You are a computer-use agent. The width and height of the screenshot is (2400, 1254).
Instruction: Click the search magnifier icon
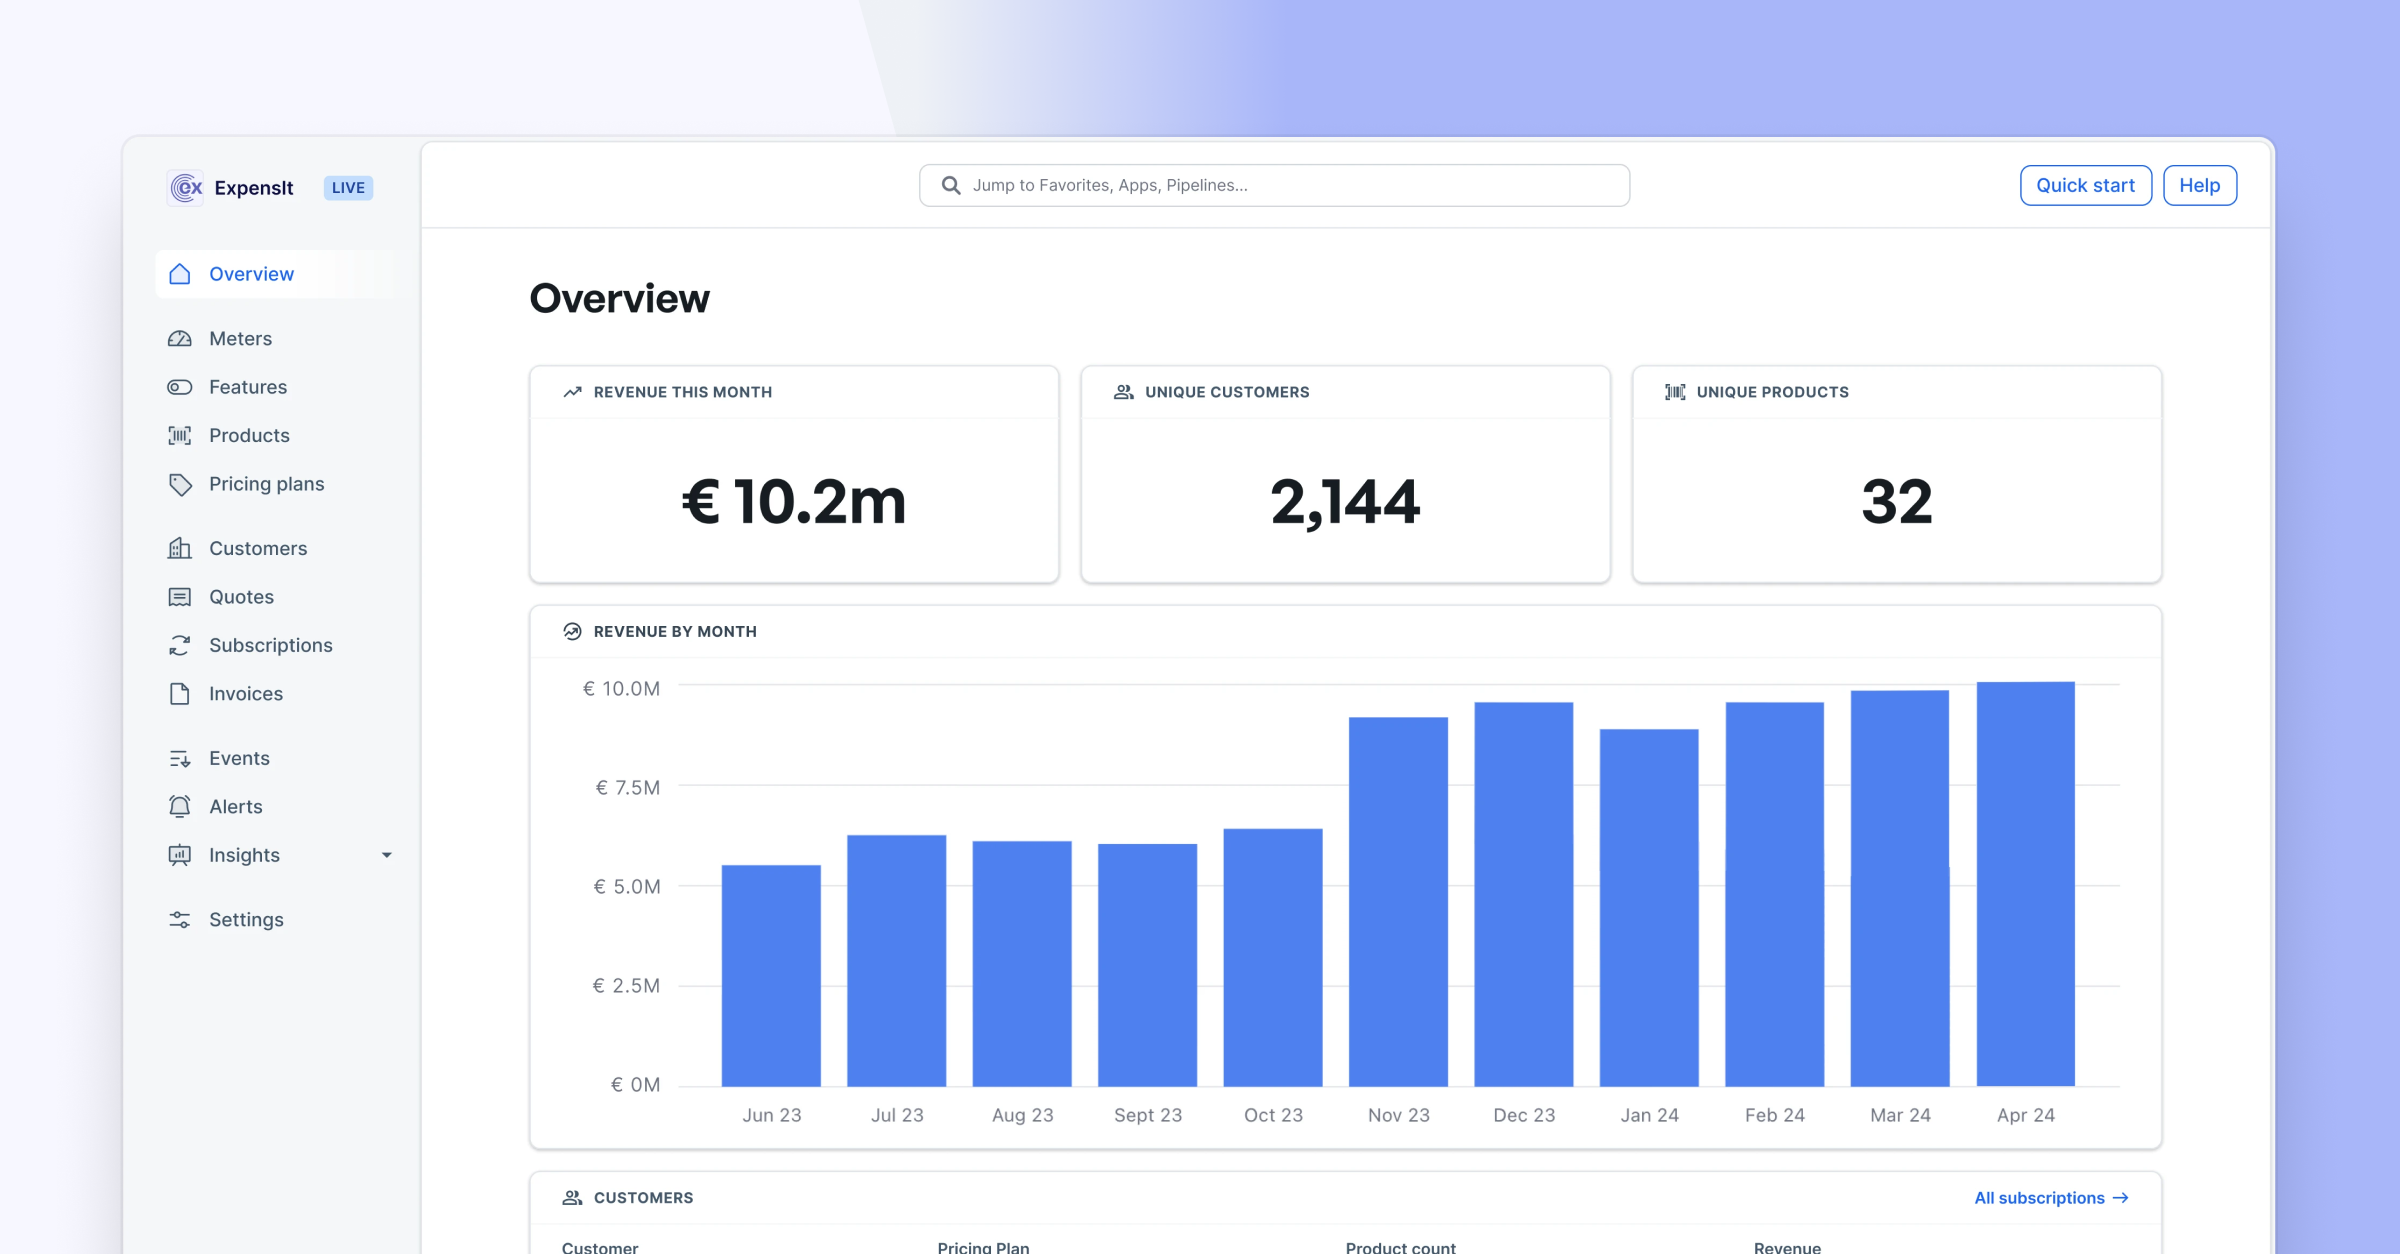click(950, 184)
